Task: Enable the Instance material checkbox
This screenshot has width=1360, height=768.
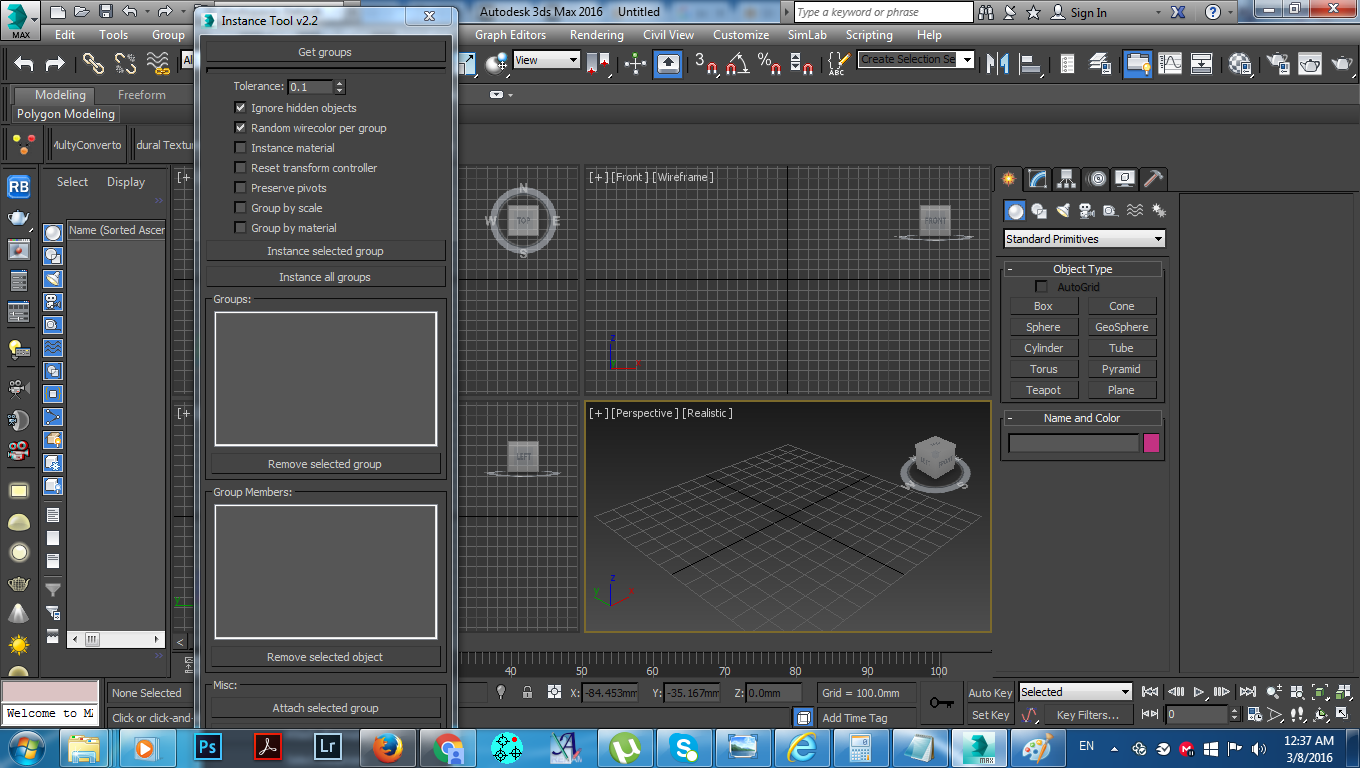Action: point(240,148)
